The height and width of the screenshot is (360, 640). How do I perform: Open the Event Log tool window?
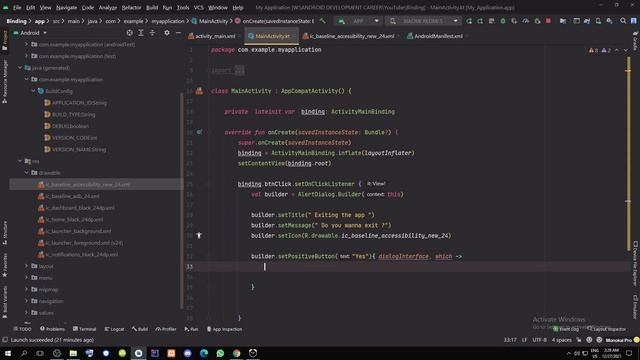pyautogui.click(x=566, y=329)
